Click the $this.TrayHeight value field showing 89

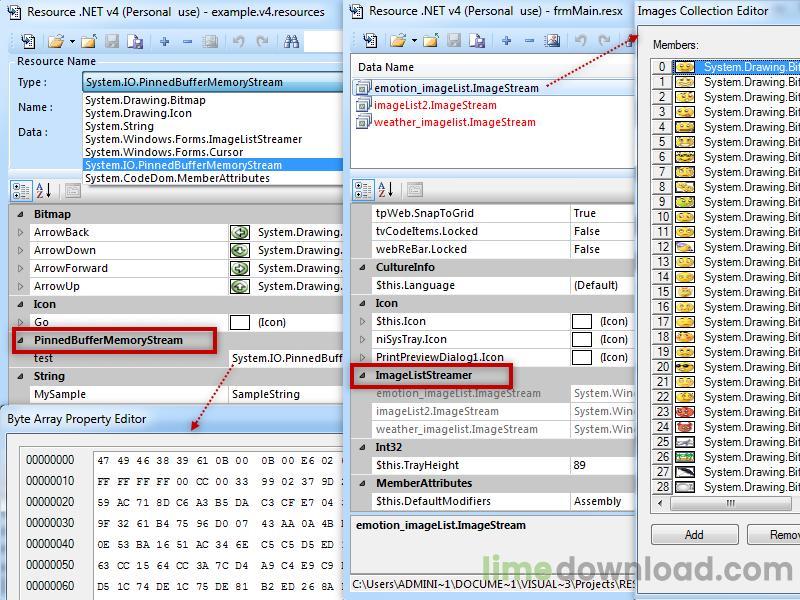[x=600, y=465]
